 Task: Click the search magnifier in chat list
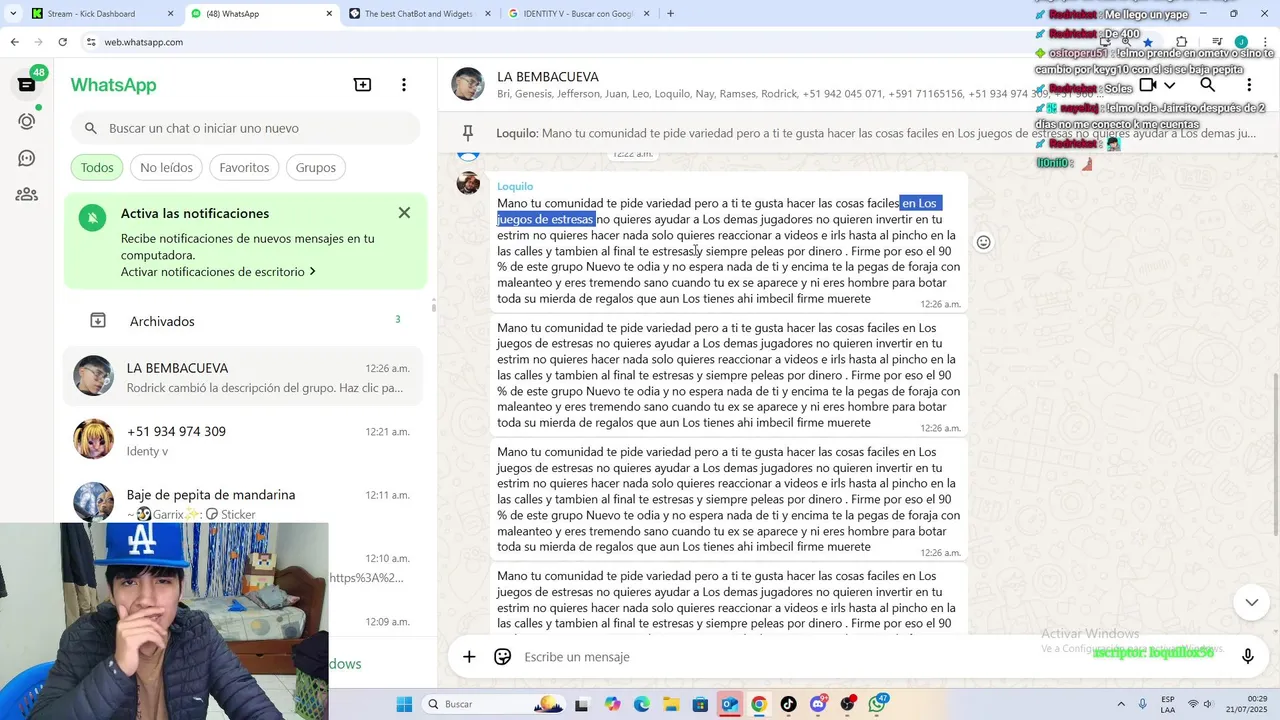[91, 128]
